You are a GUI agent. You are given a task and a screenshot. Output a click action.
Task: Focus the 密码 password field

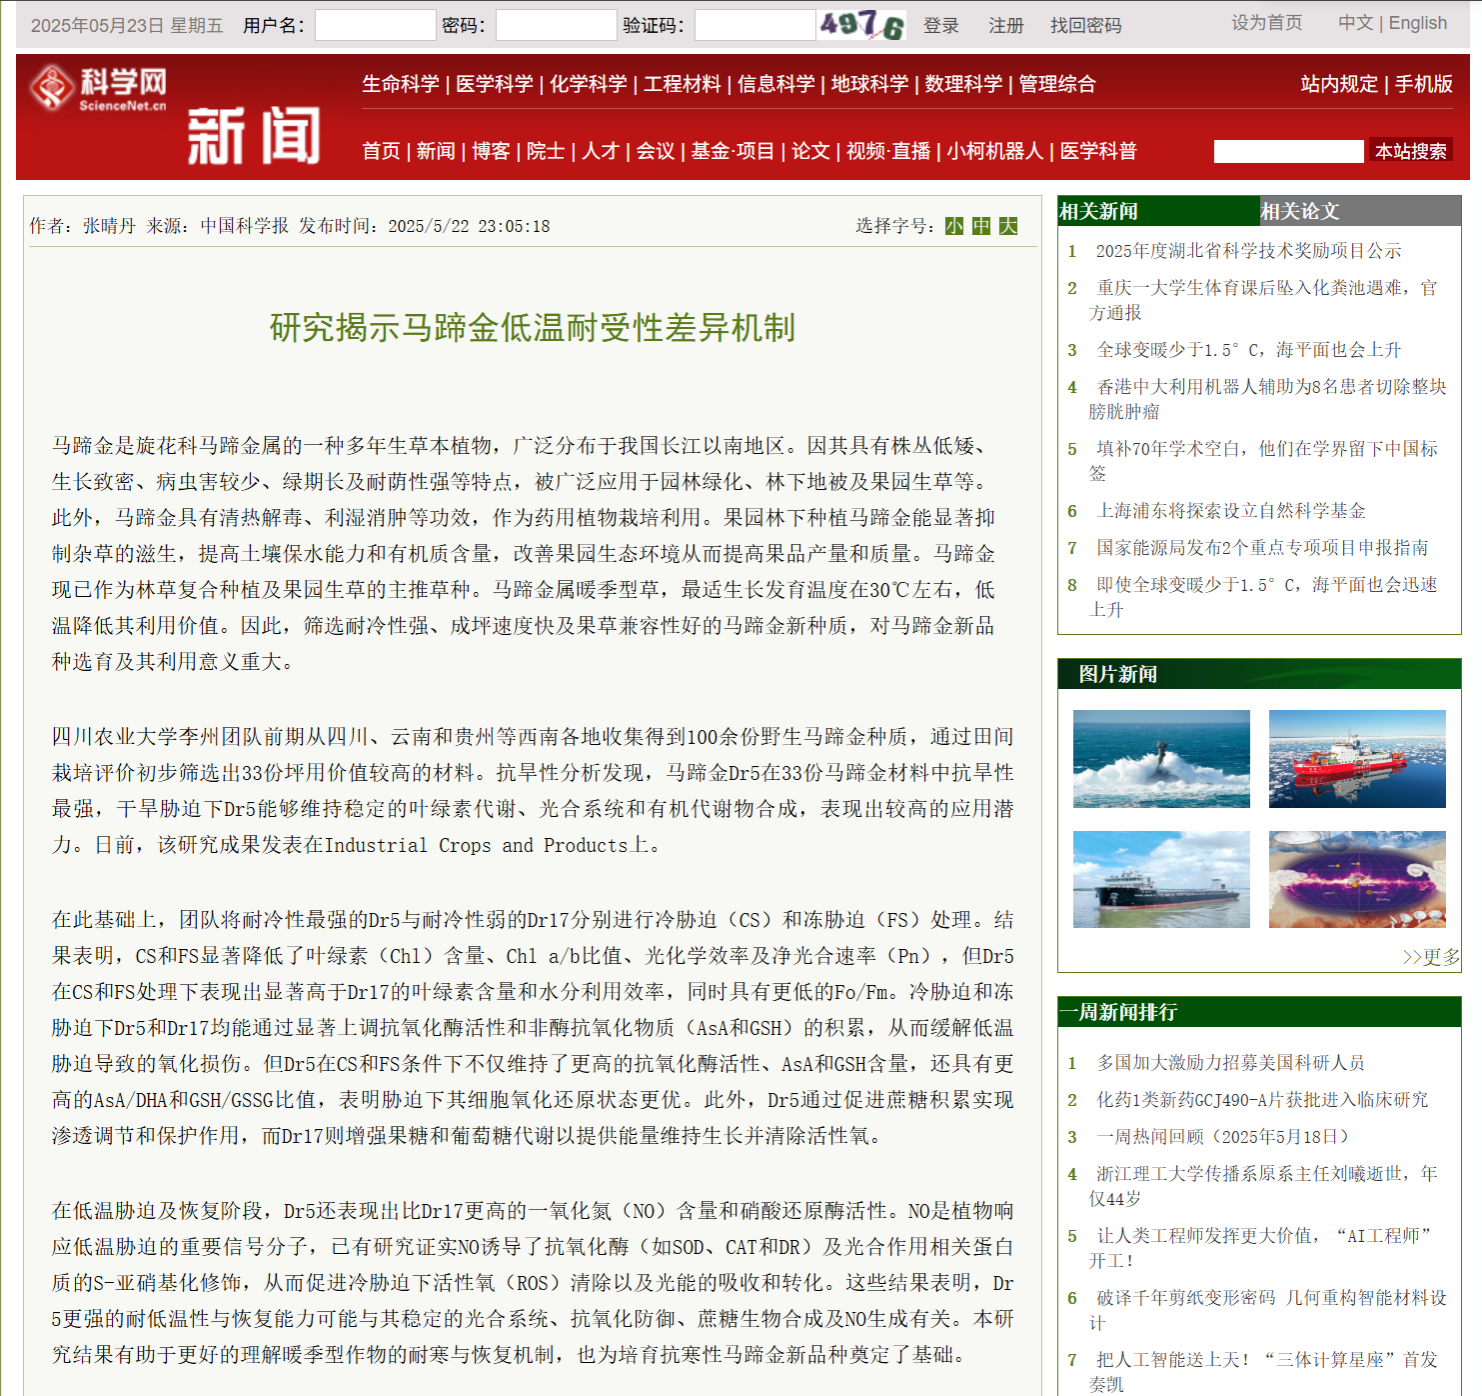pos(556,25)
